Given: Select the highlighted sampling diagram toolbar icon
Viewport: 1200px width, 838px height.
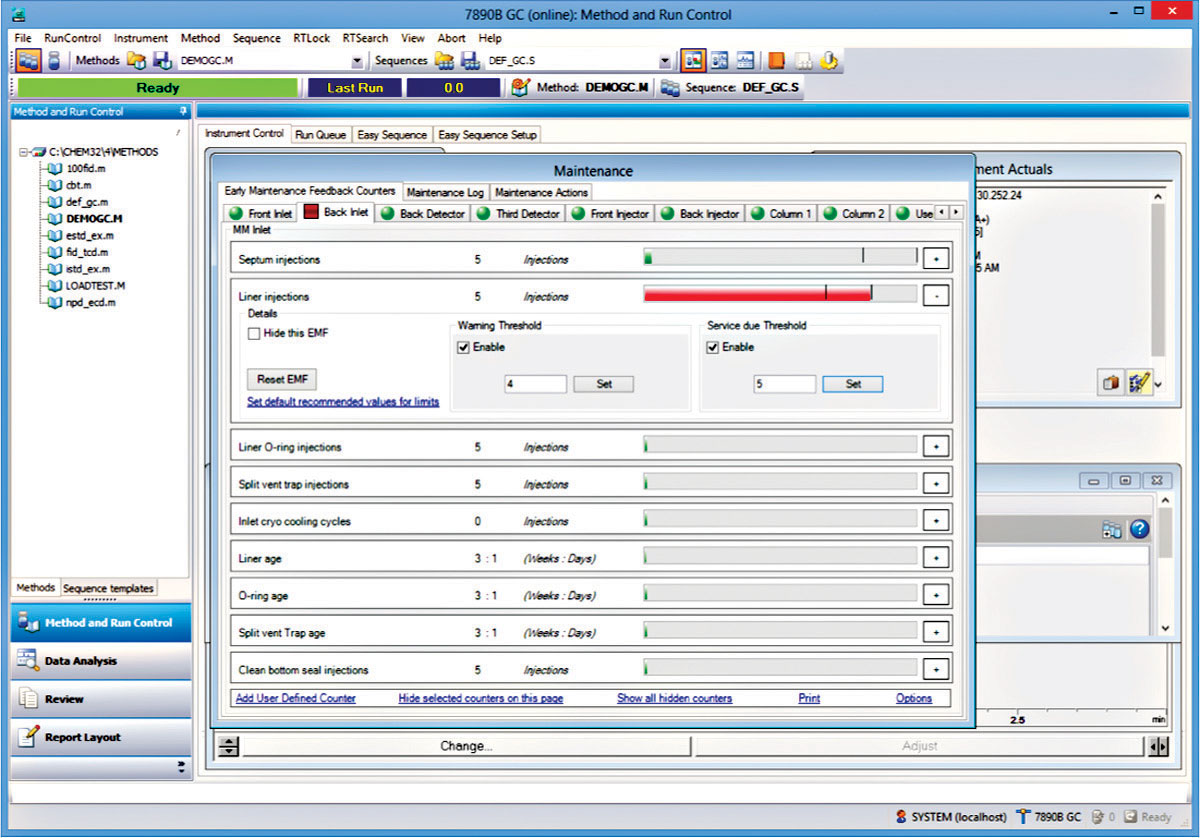Looking at the screenshot, I should (x=693, y=60).
